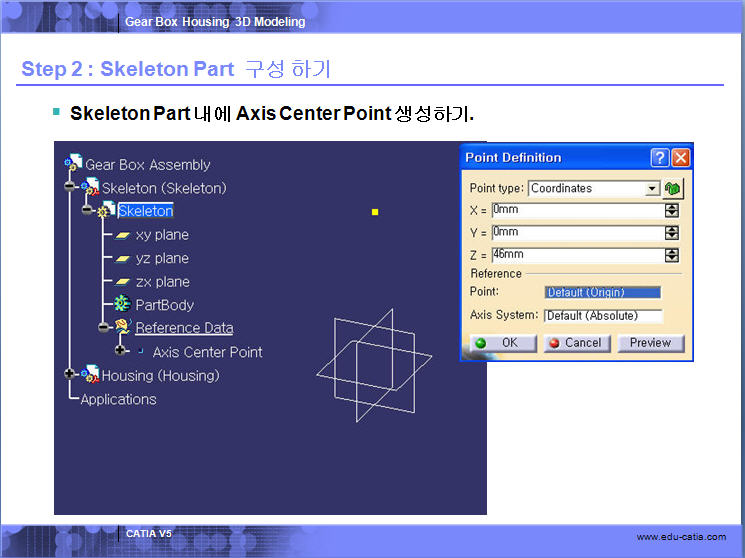This screenshot has height=558, width=745.
Task: Expand the Axis Center Point node
Action: coord(121,351)
